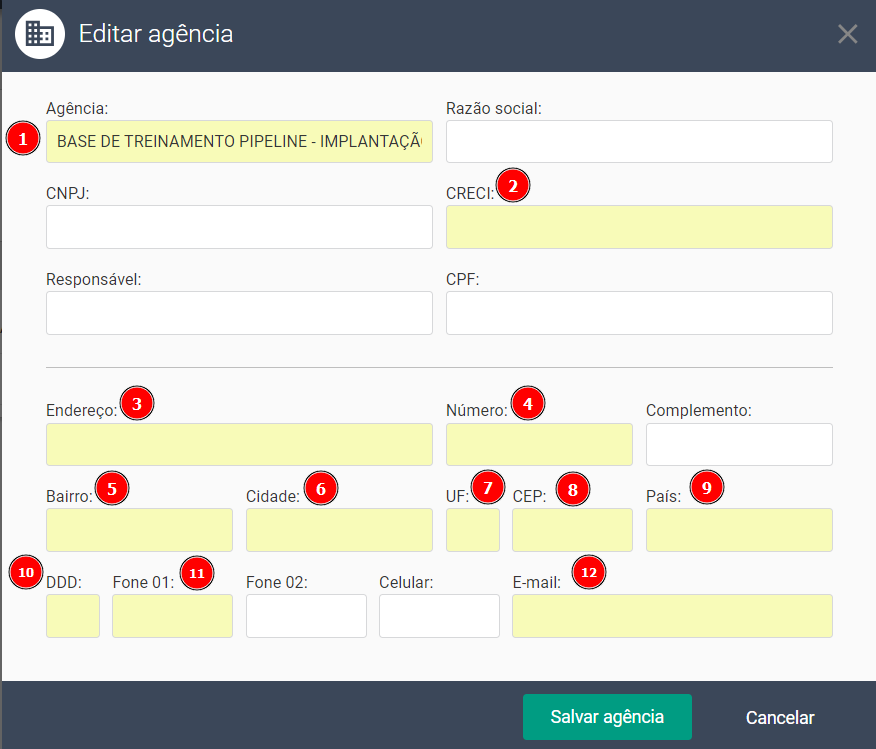Focus the Responsável text field
This screenshot has width=876, height=749.
(239, 313)
